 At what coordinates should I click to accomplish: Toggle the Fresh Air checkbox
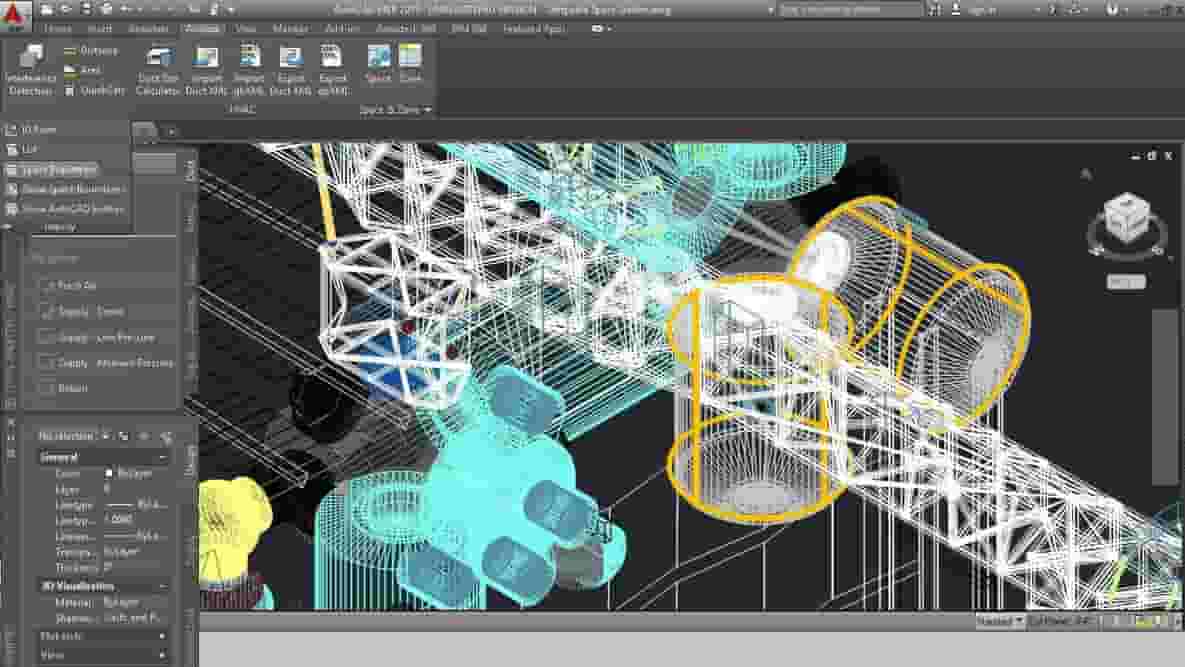(x=48, y=286)
